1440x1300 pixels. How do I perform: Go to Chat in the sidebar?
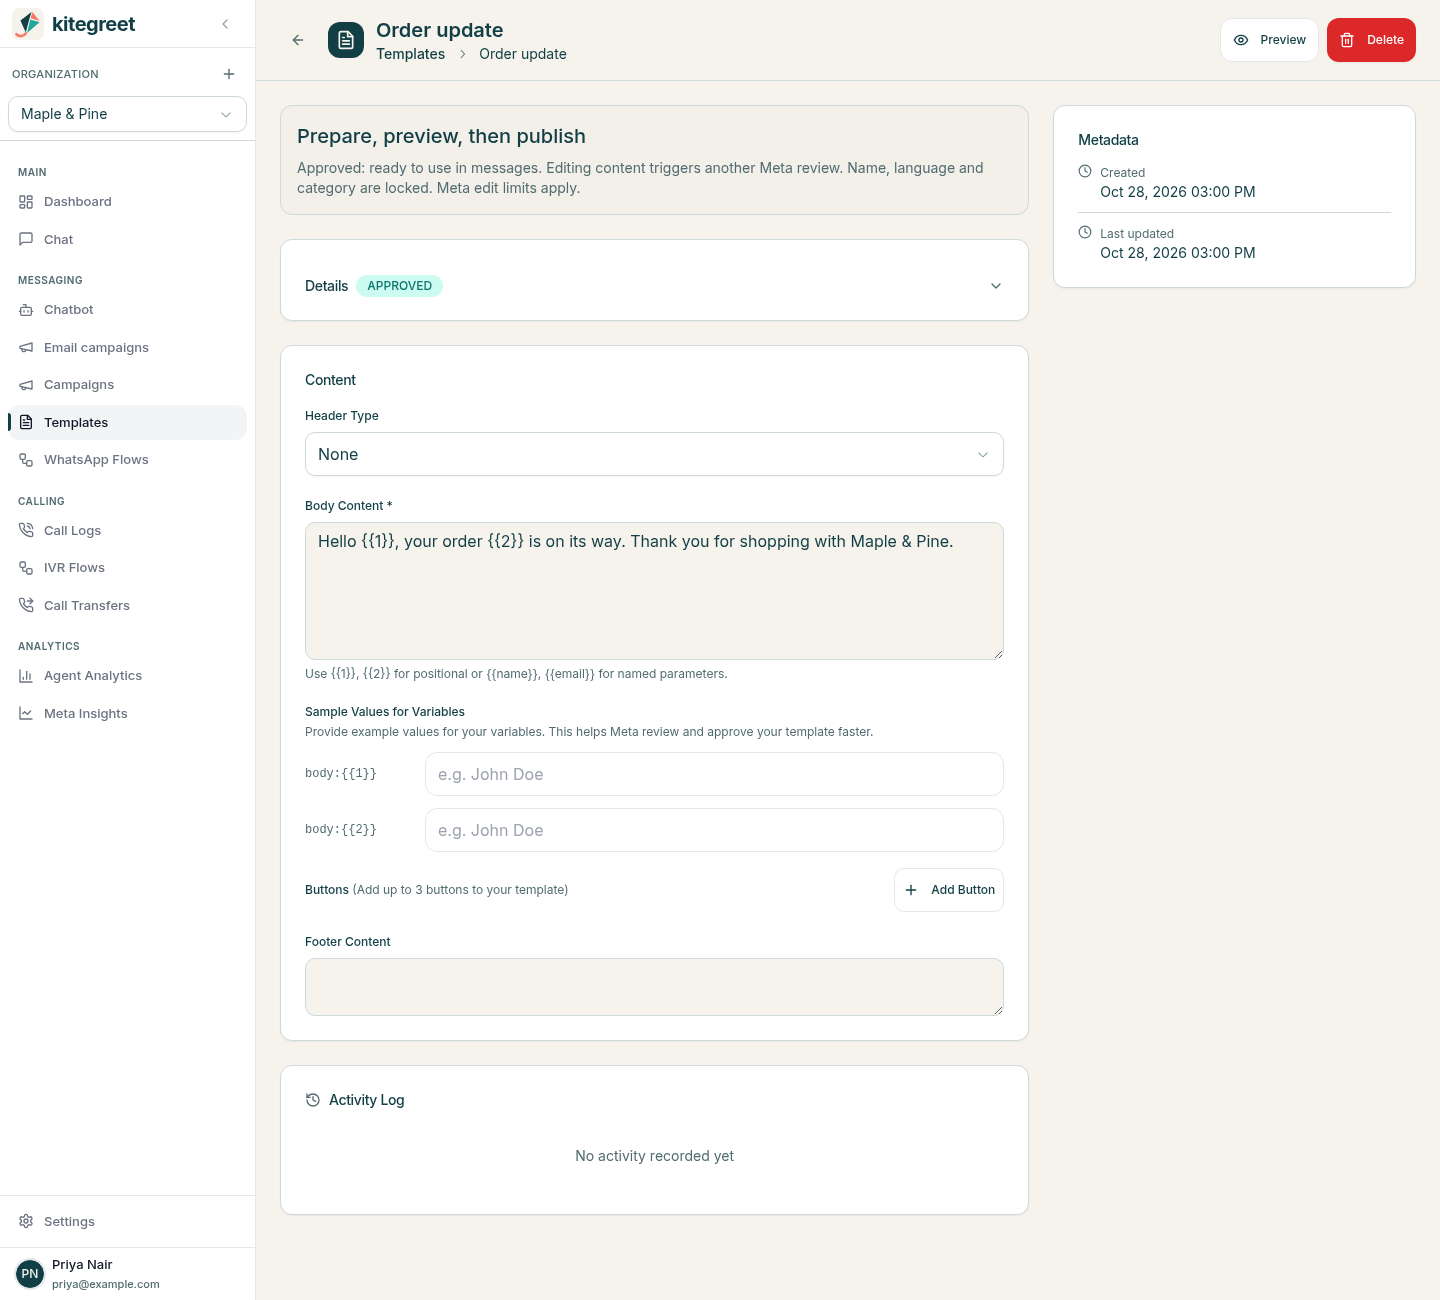pyautogui.click(x=127, y=240)
